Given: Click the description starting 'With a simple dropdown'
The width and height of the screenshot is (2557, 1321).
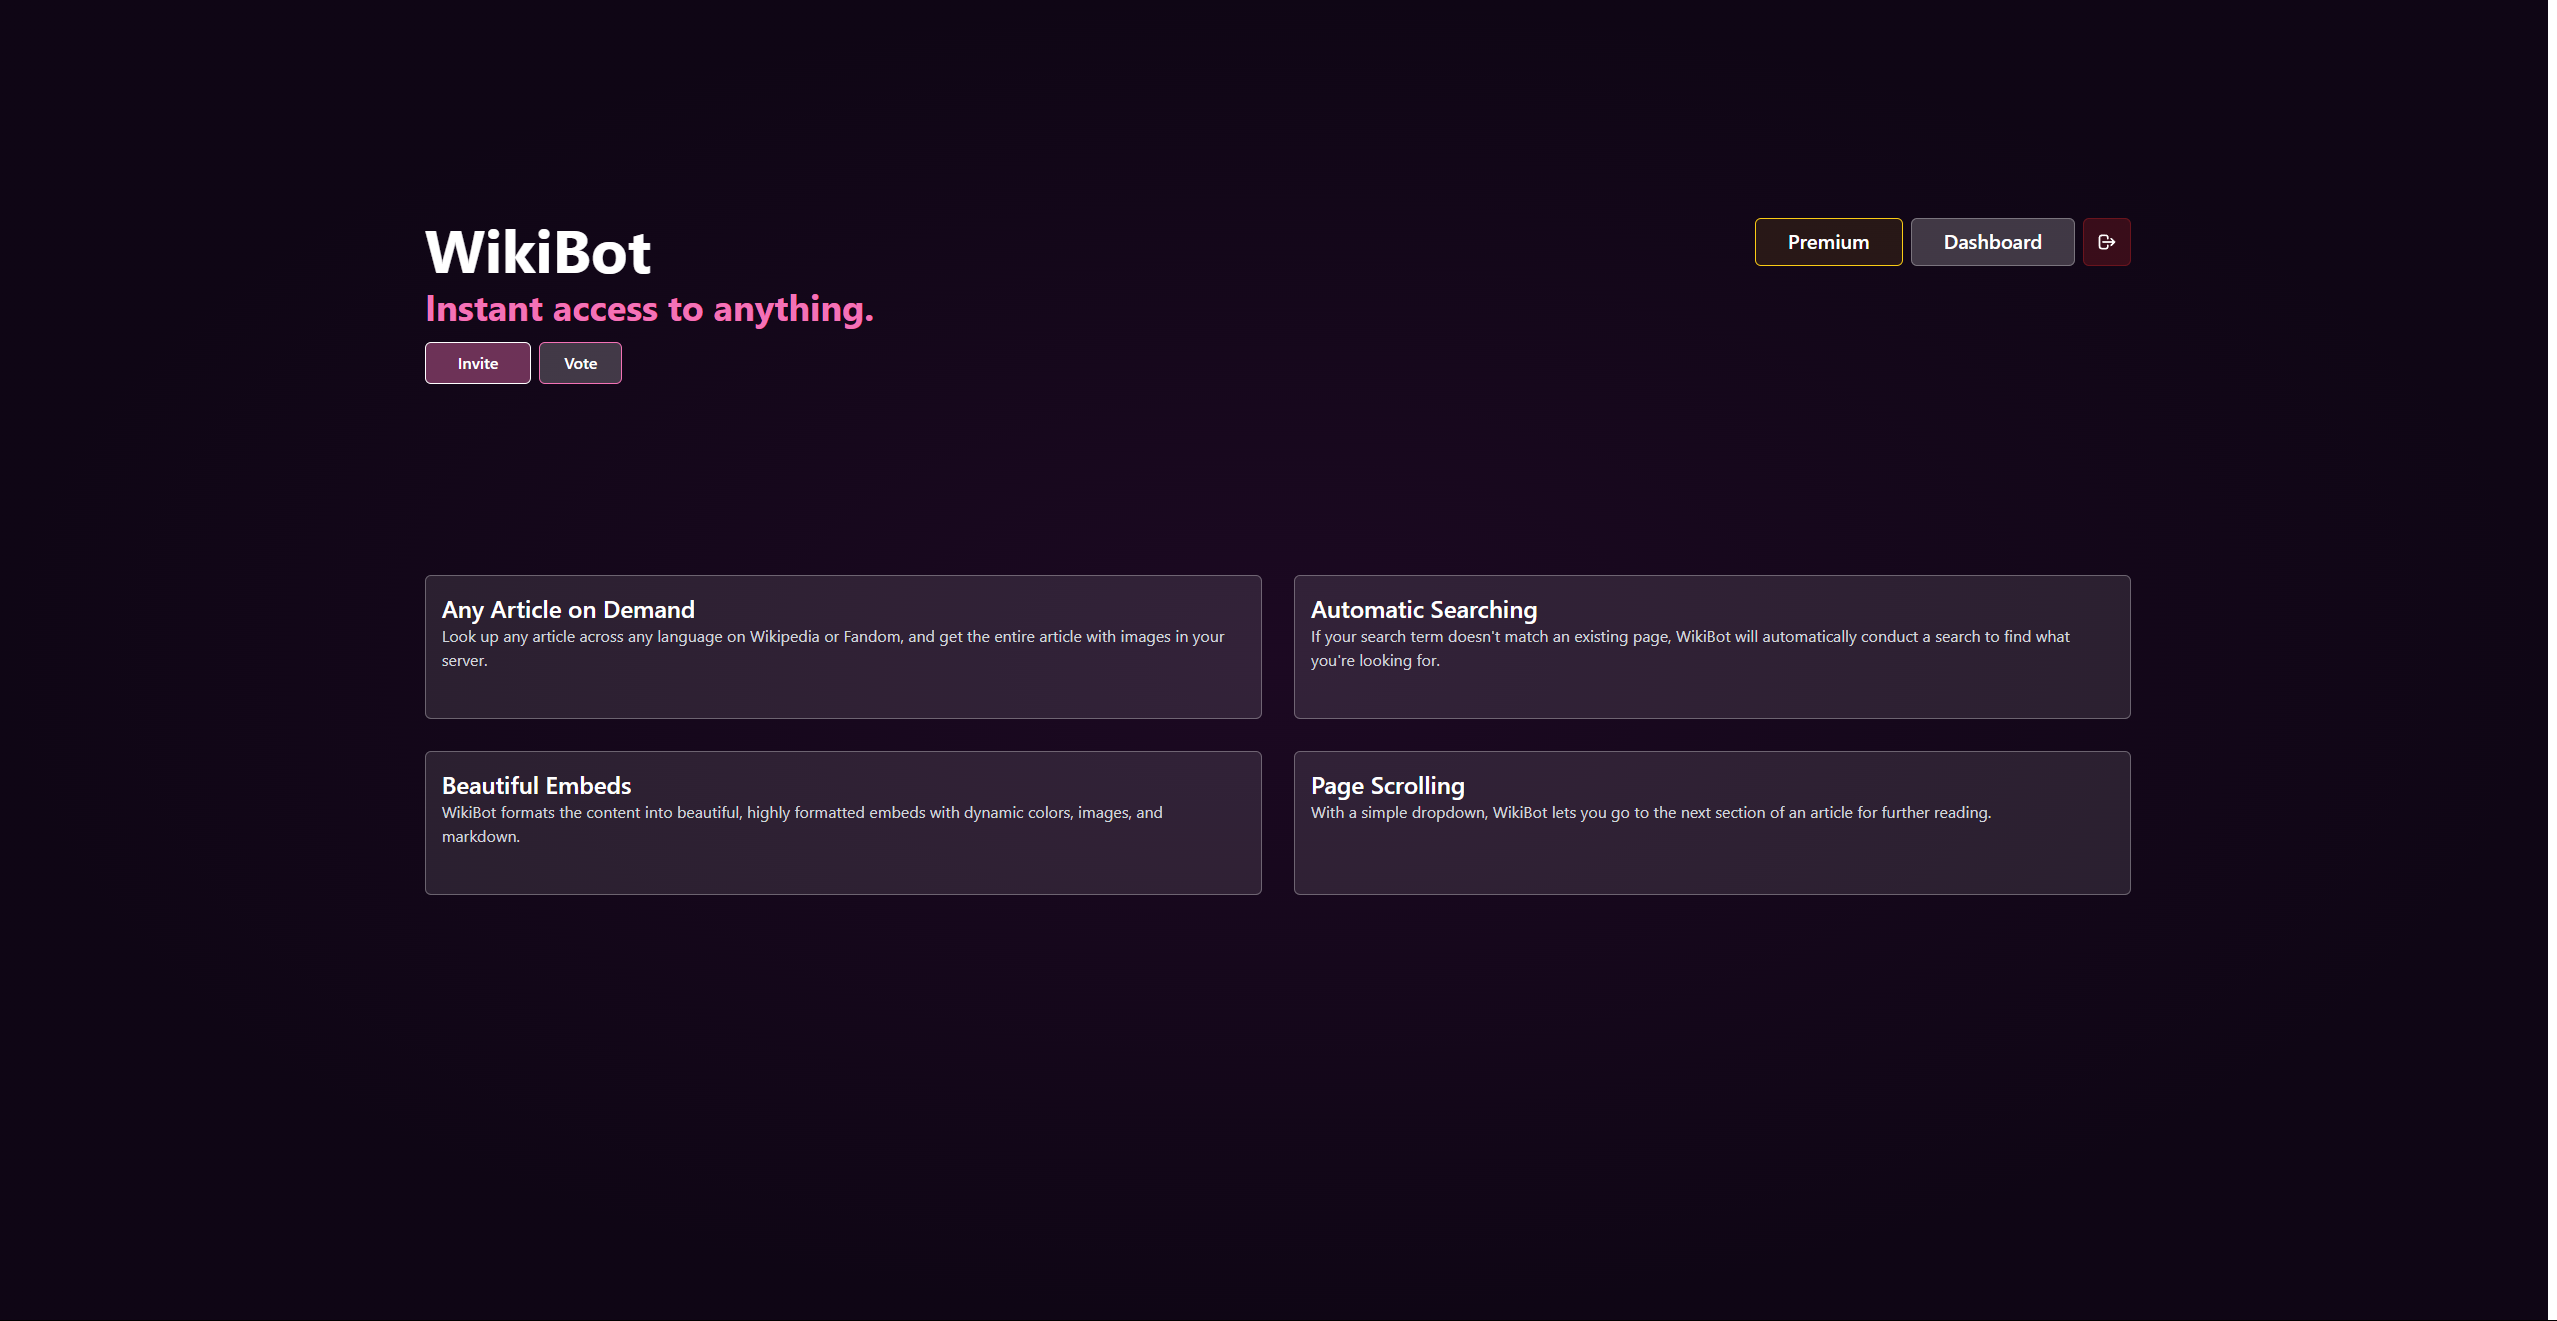Looking at the screenshot, I should [x=1651, y=812].
